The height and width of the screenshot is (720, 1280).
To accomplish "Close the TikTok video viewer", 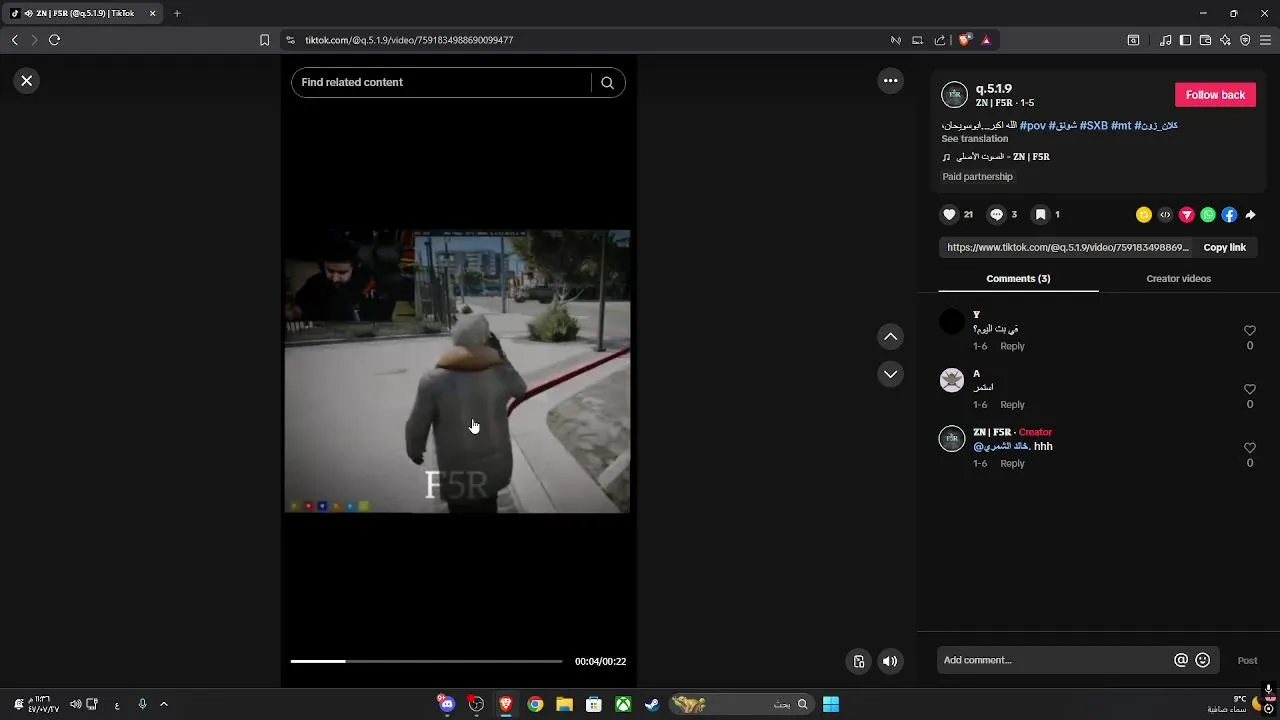I will pos(27,81).
